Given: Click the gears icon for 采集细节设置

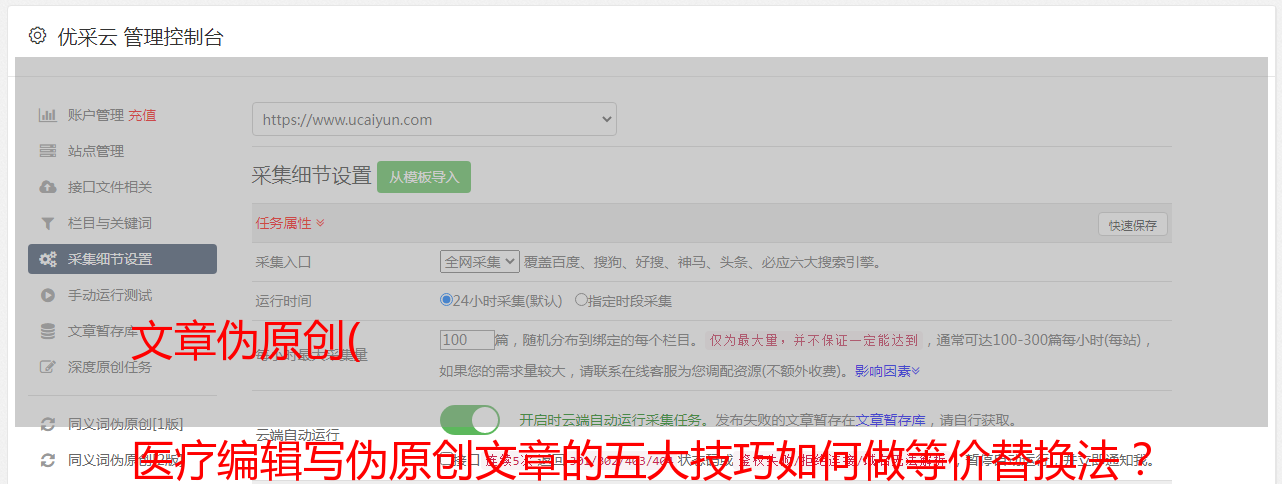Looking at the screenshot, I should (47, 259).
